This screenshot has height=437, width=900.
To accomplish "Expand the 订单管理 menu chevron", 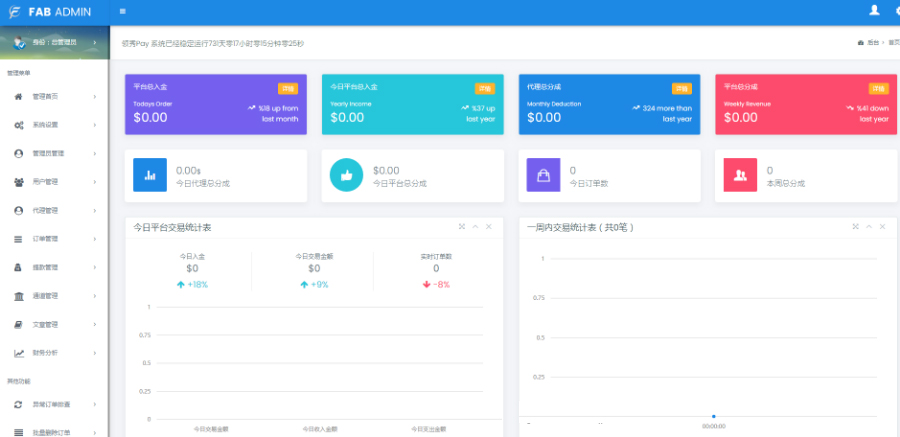I will 94,239.
